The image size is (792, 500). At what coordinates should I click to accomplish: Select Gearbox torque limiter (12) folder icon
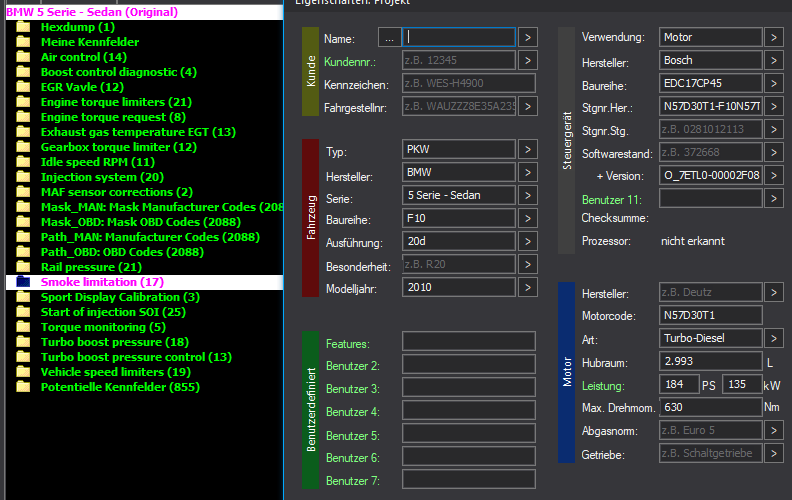pos(23,147)
